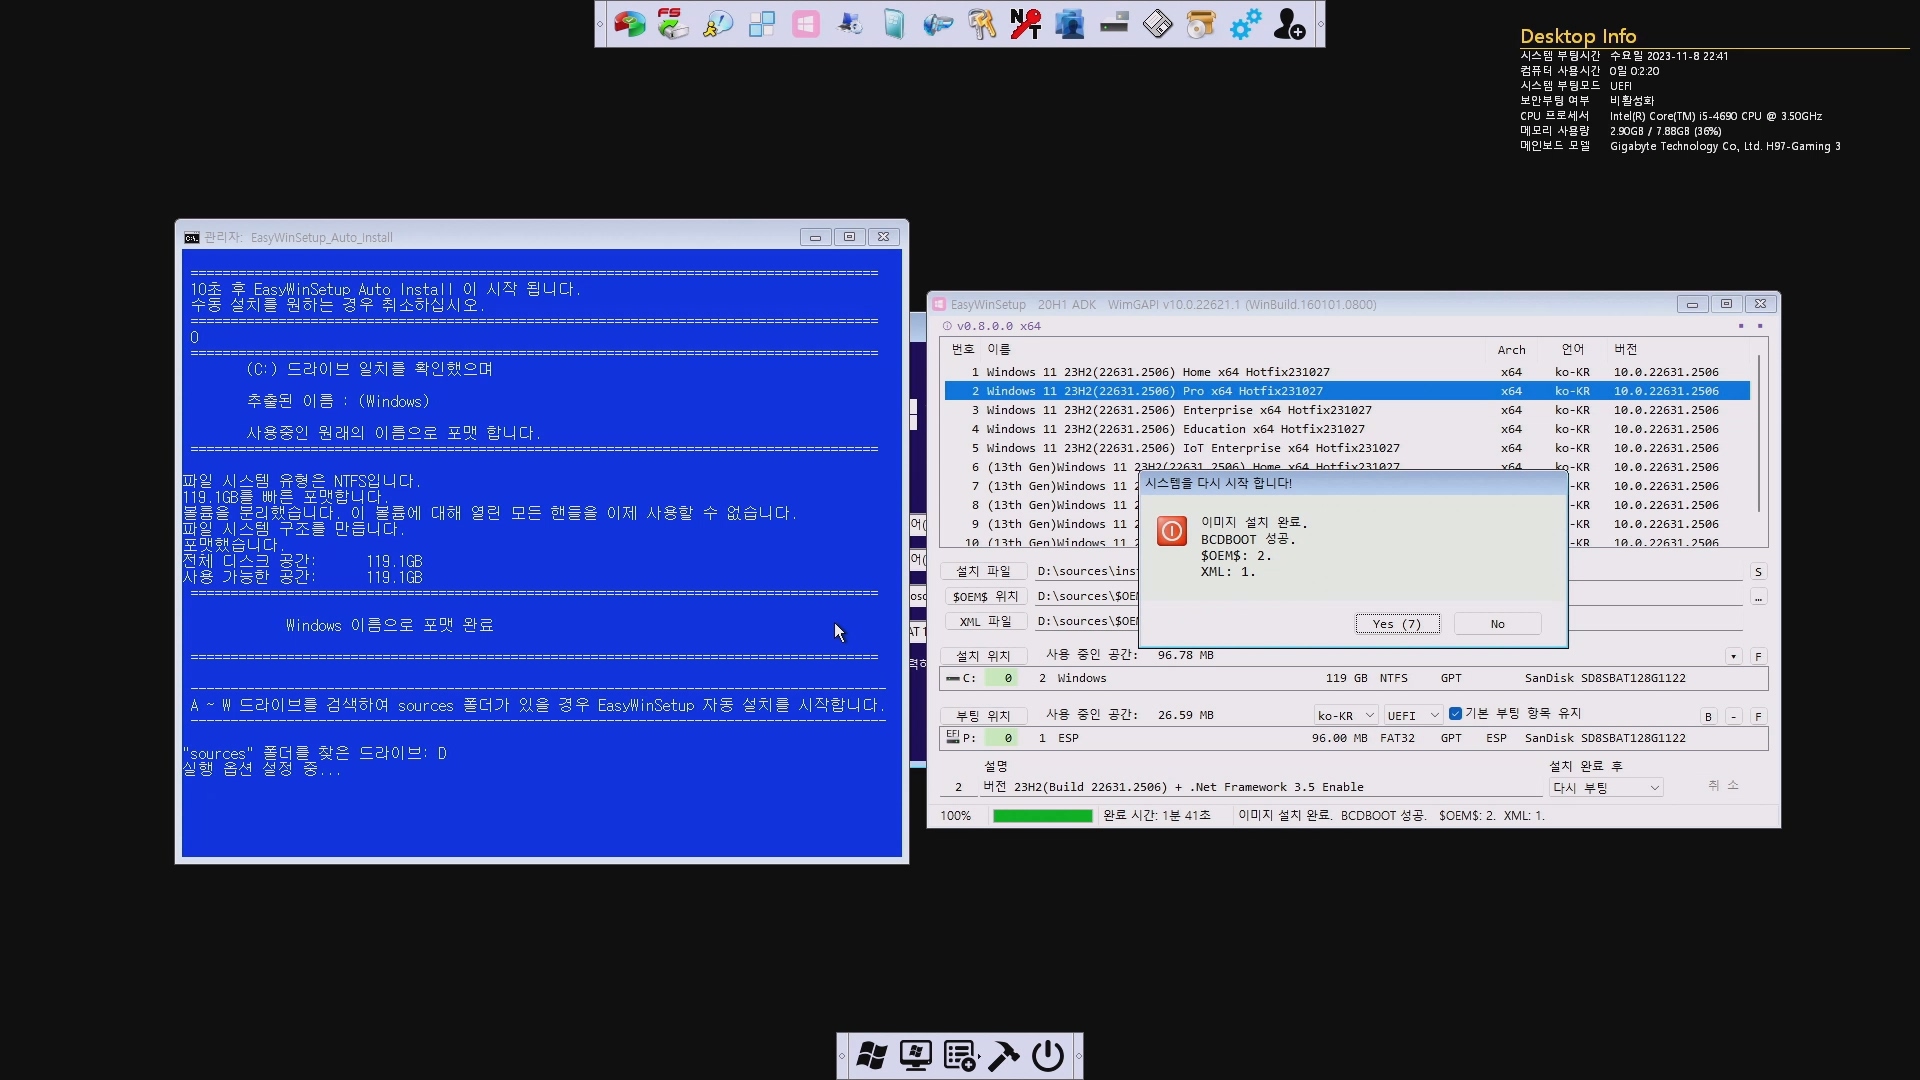Click left diamond grip of top dock
The height and width of the screenshot is (1080, 1920).
[x=600, y=24]
